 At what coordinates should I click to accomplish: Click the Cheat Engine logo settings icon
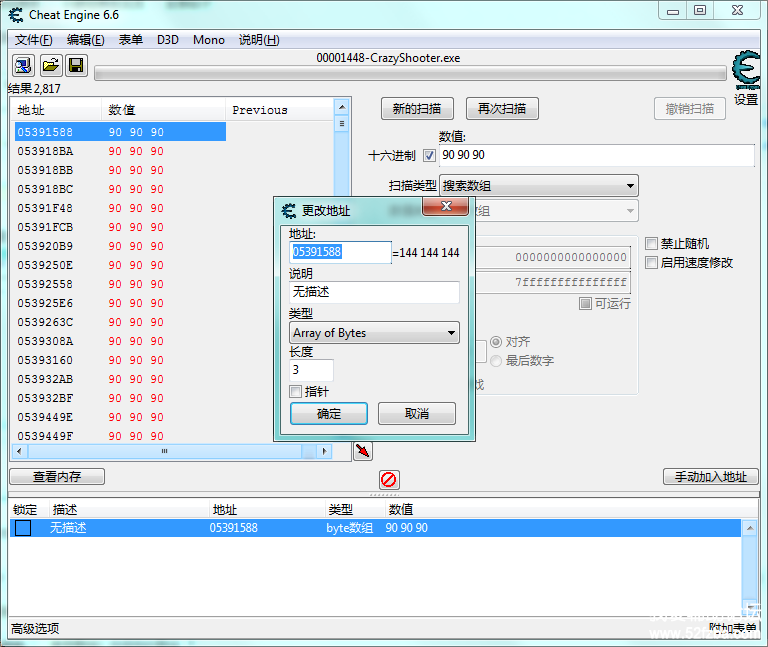click(x=745, y=72)
